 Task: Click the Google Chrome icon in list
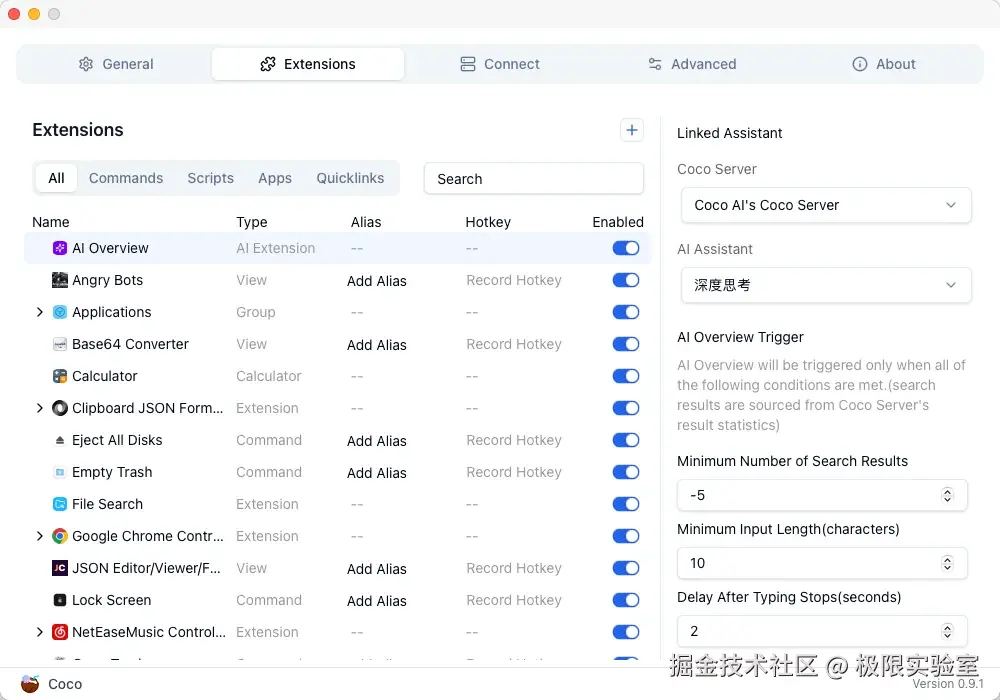tap(60, 536)
